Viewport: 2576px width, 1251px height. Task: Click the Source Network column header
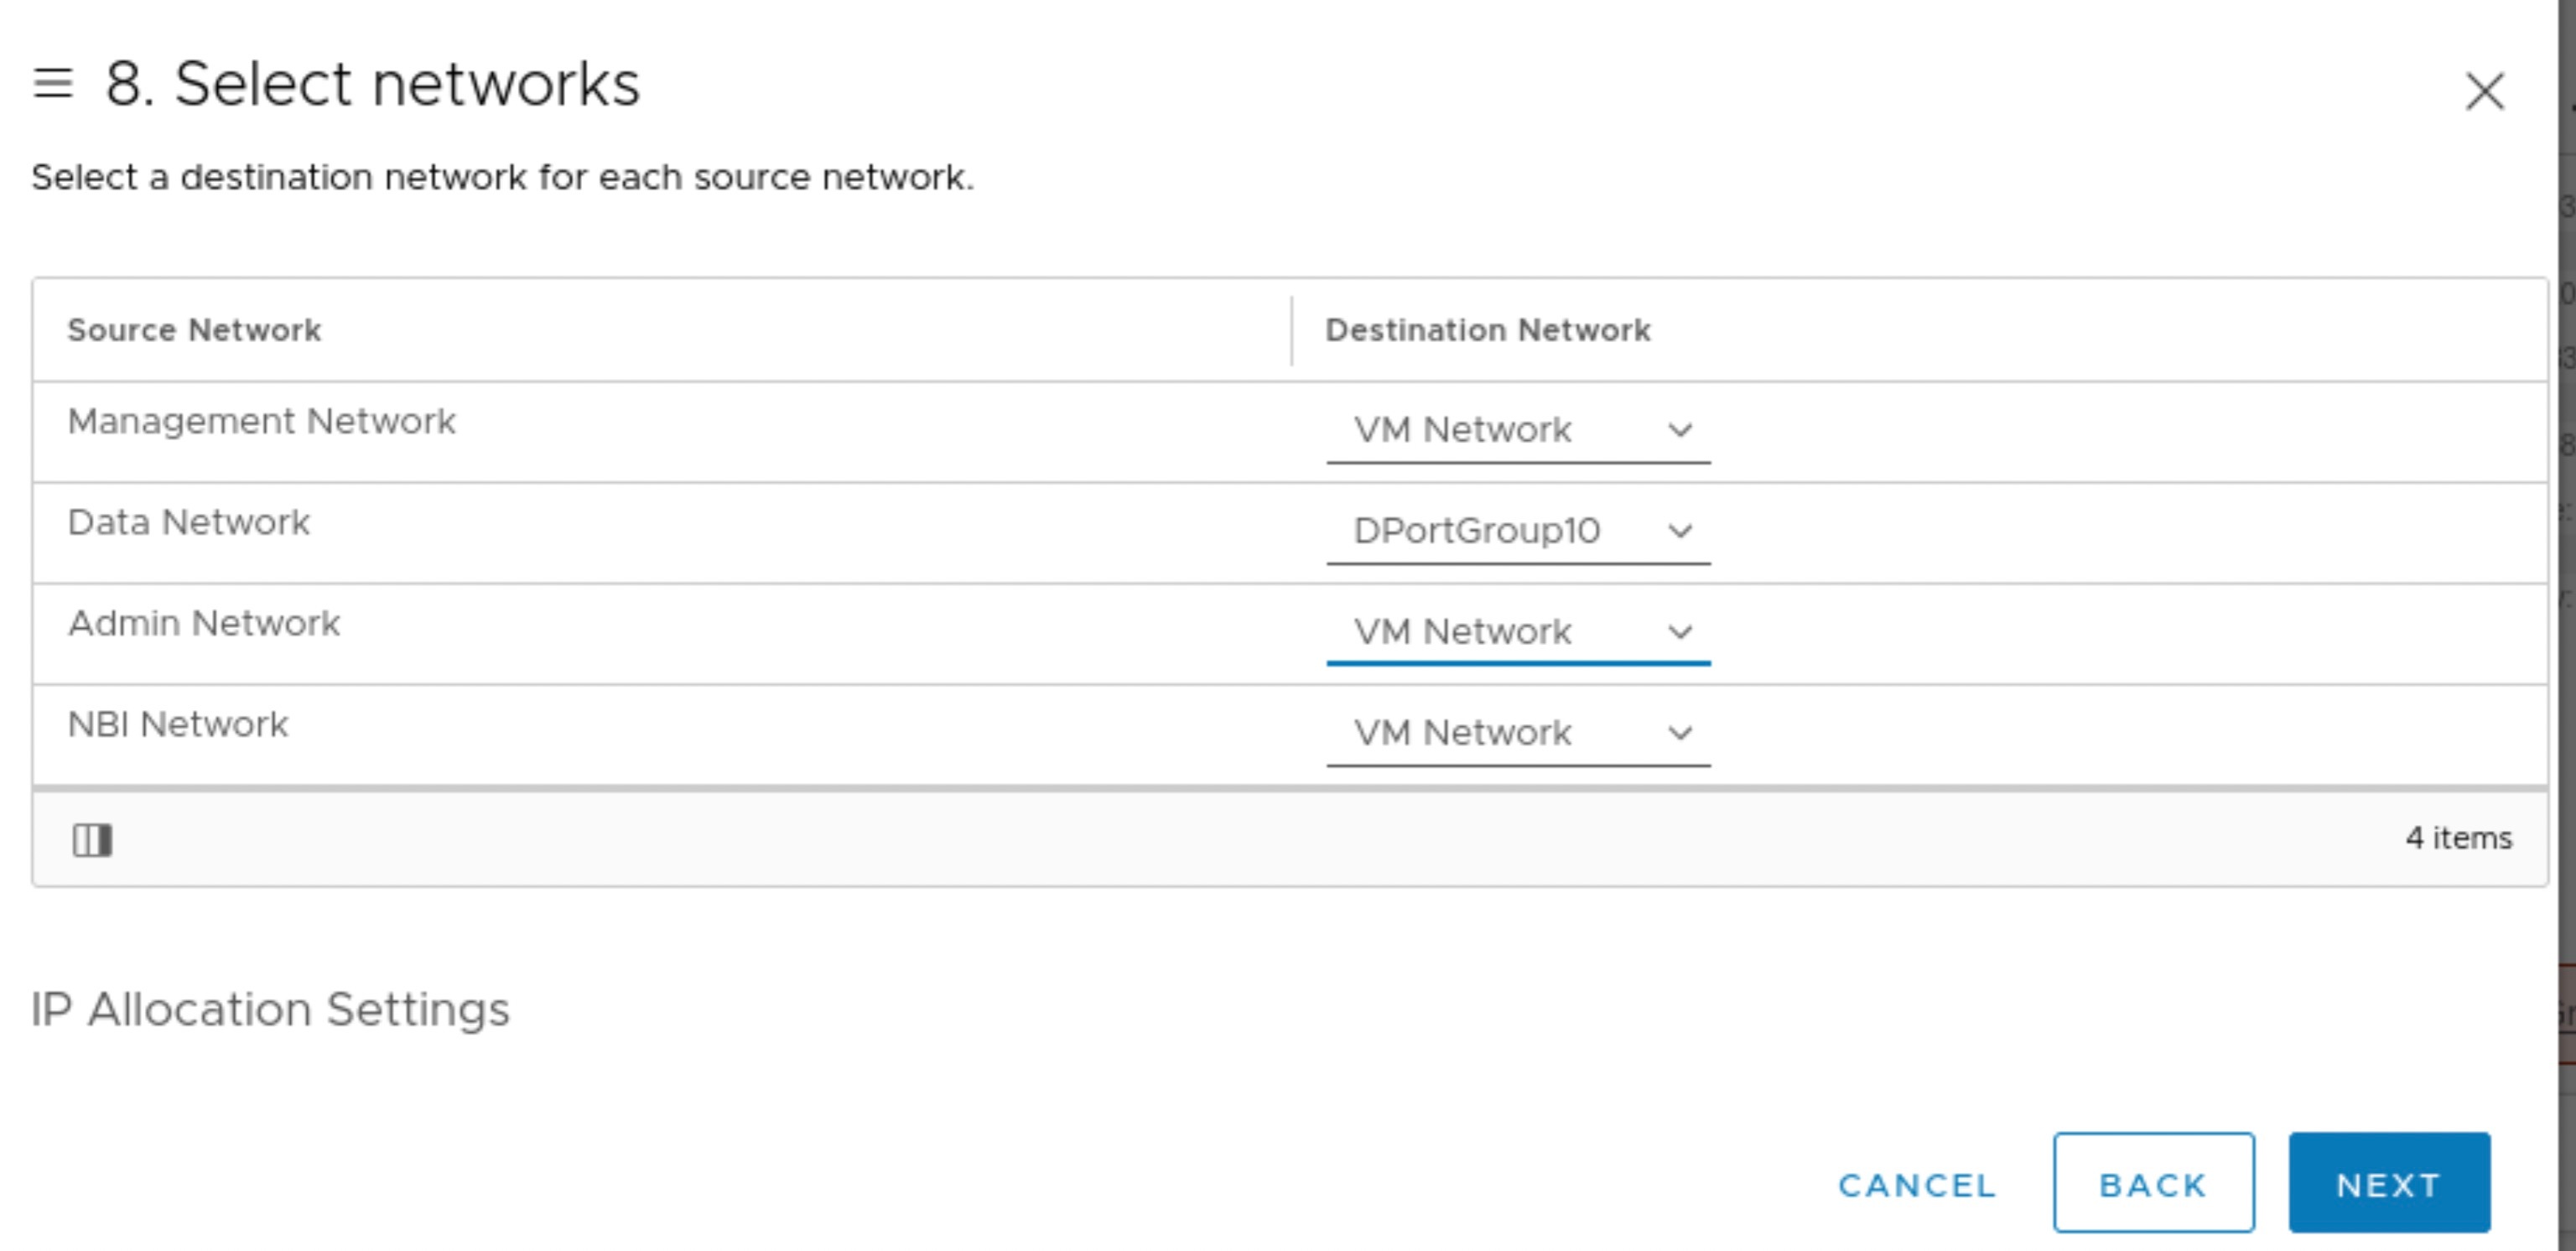195,330
